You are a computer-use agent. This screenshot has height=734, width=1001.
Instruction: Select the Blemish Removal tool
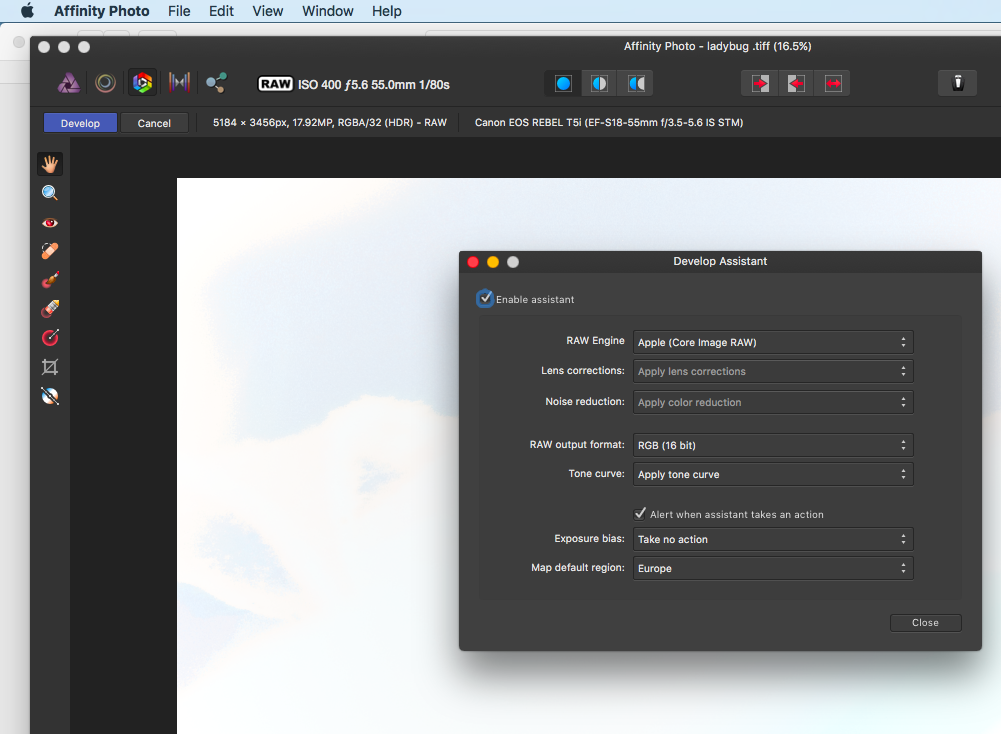(x=50, y=251)
